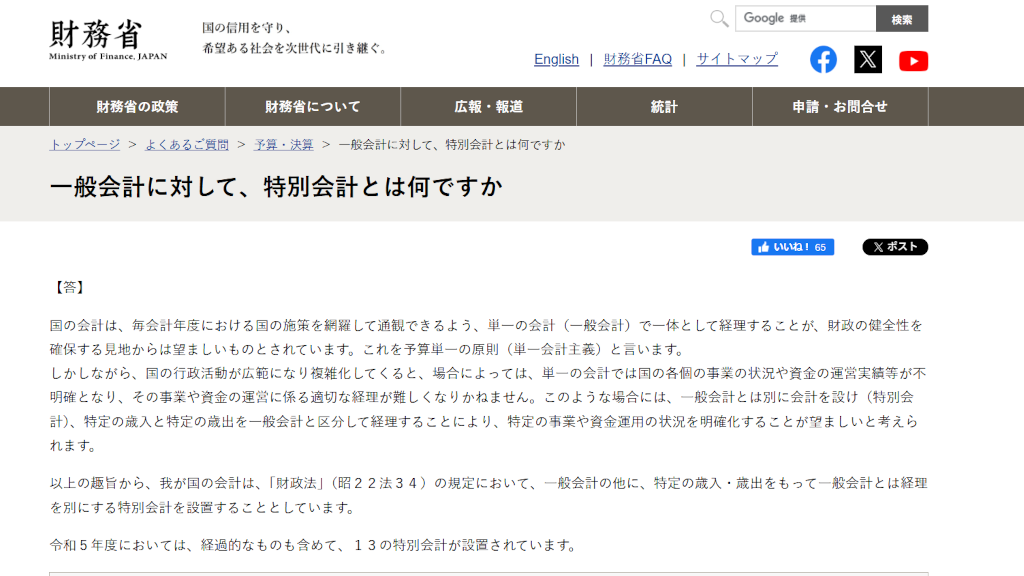Click the Ministry of Finance logo

point(108,39)
